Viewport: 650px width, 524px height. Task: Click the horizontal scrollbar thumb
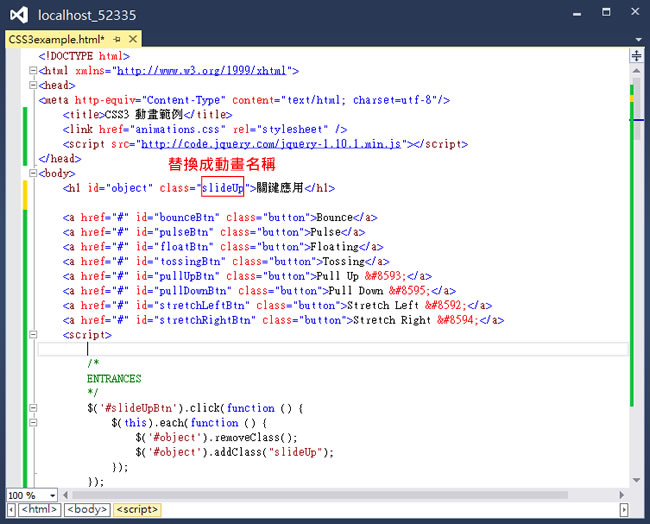pos(320,495)
